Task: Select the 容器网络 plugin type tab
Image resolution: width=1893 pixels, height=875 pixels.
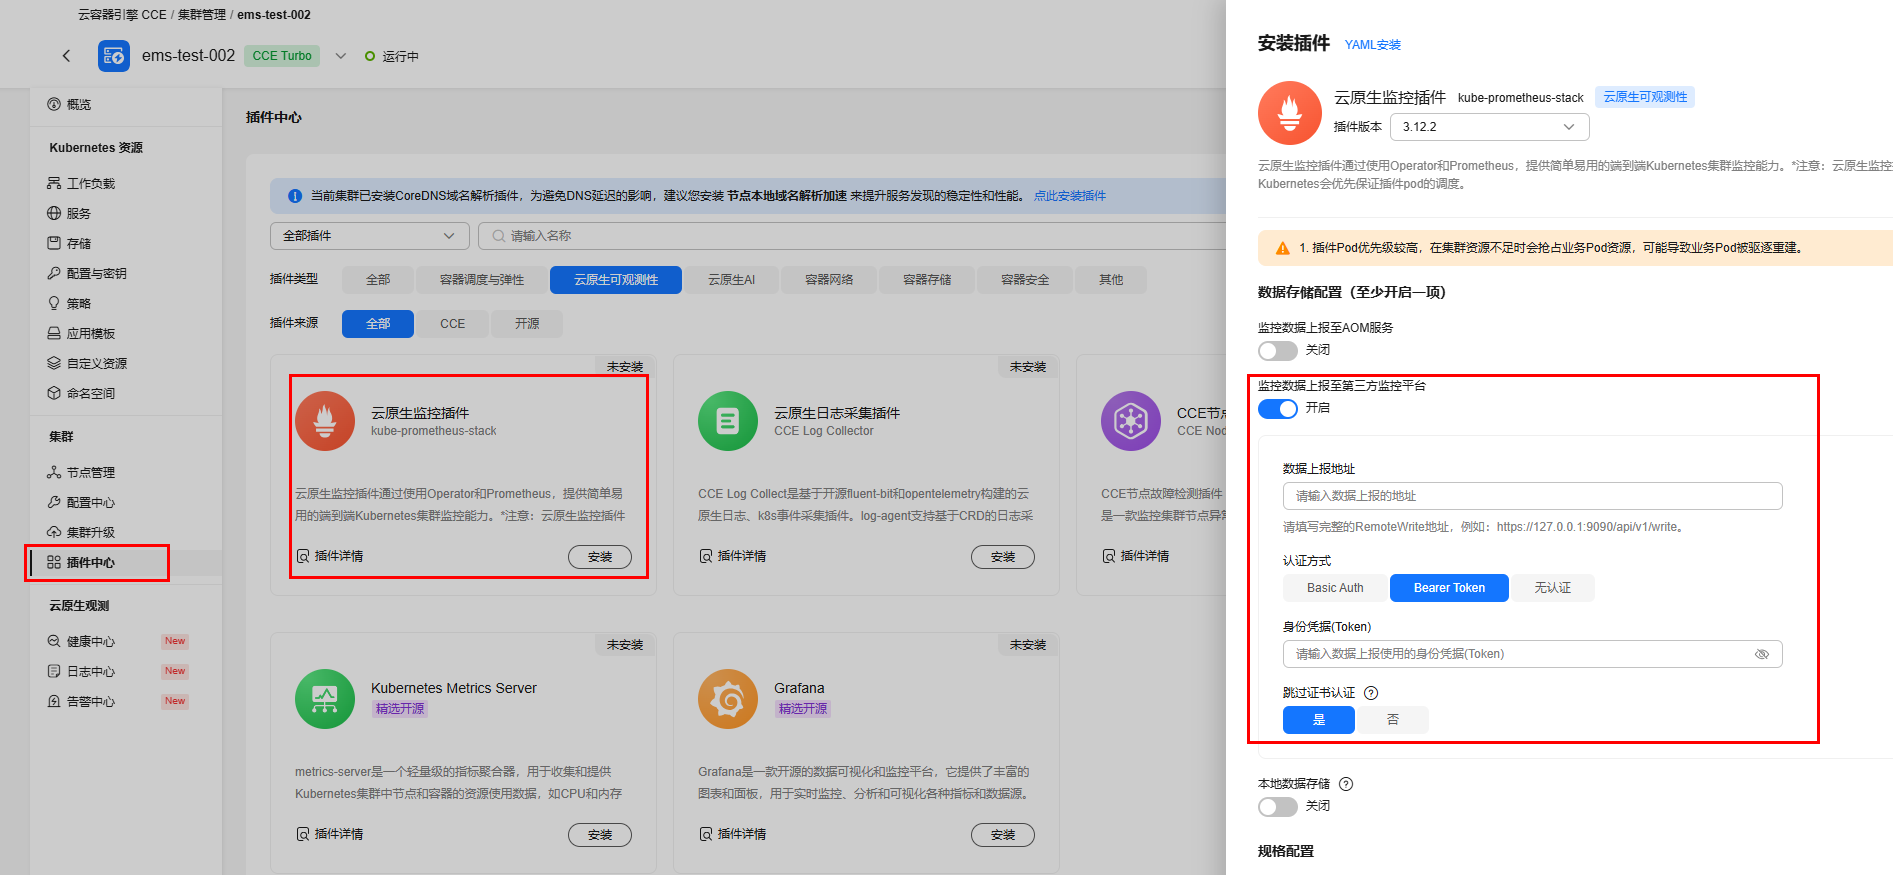Action: point(828,280)
